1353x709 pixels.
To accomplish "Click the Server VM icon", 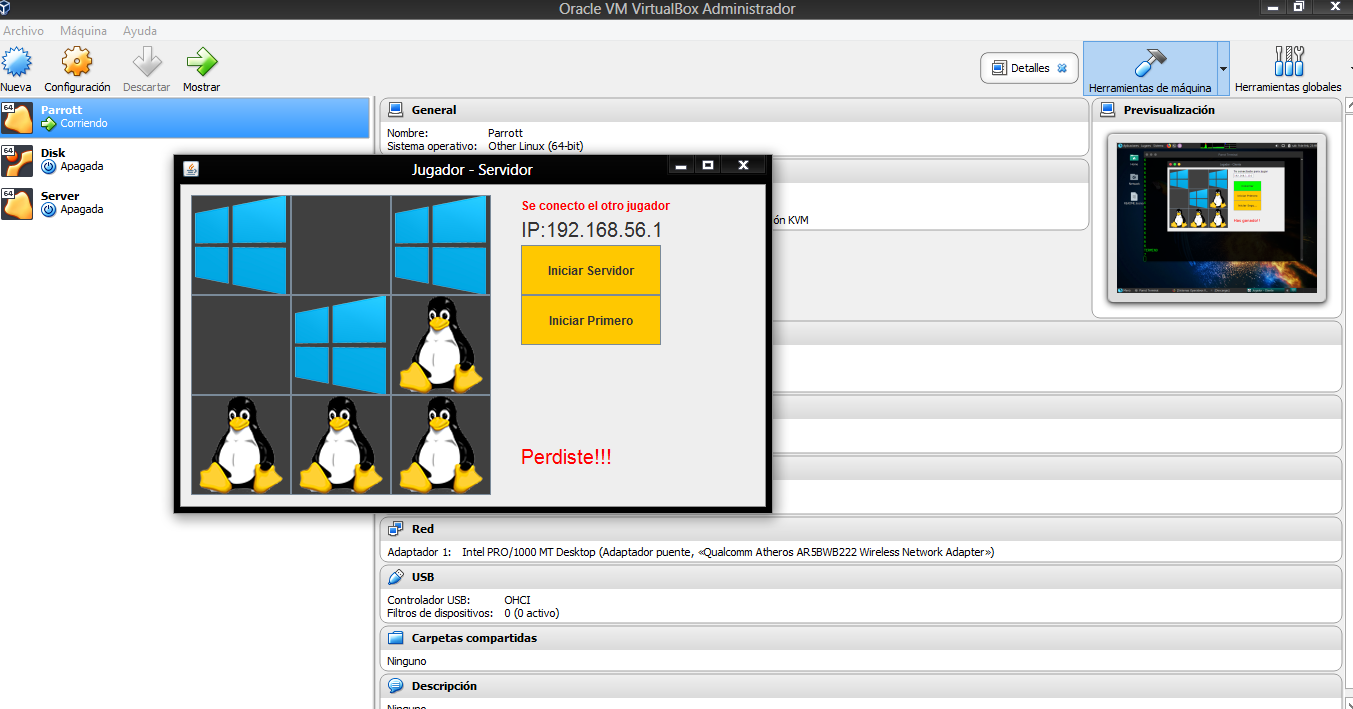I will tap(17, 203).
